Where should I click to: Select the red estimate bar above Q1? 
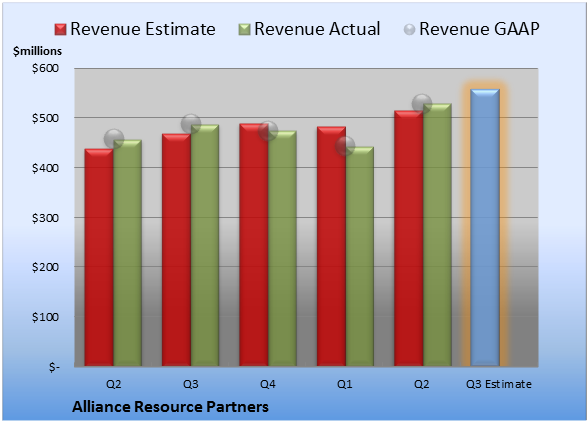click(331, 246)
